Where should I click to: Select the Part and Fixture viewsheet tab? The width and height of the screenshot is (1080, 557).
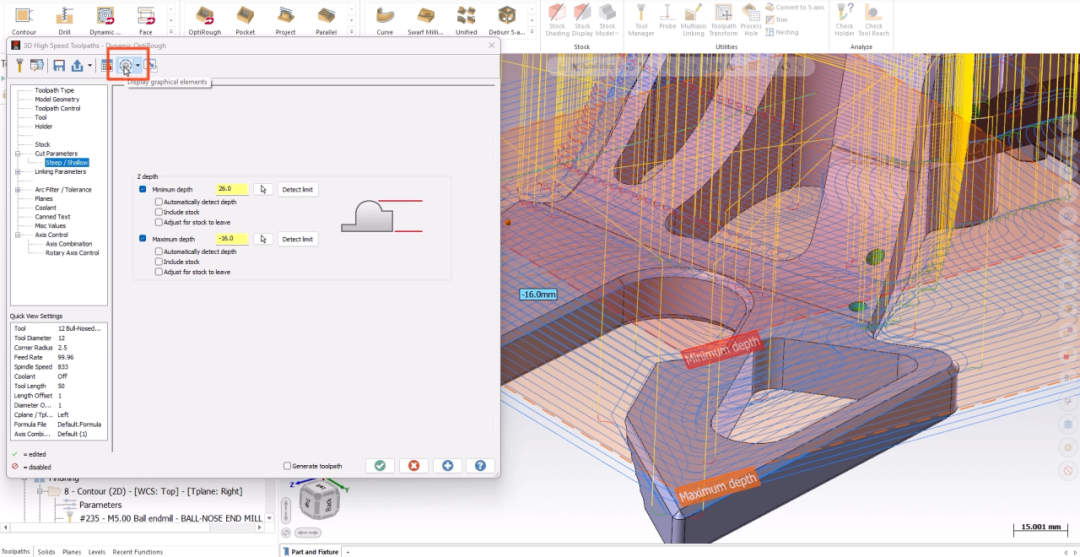[310, 551]
